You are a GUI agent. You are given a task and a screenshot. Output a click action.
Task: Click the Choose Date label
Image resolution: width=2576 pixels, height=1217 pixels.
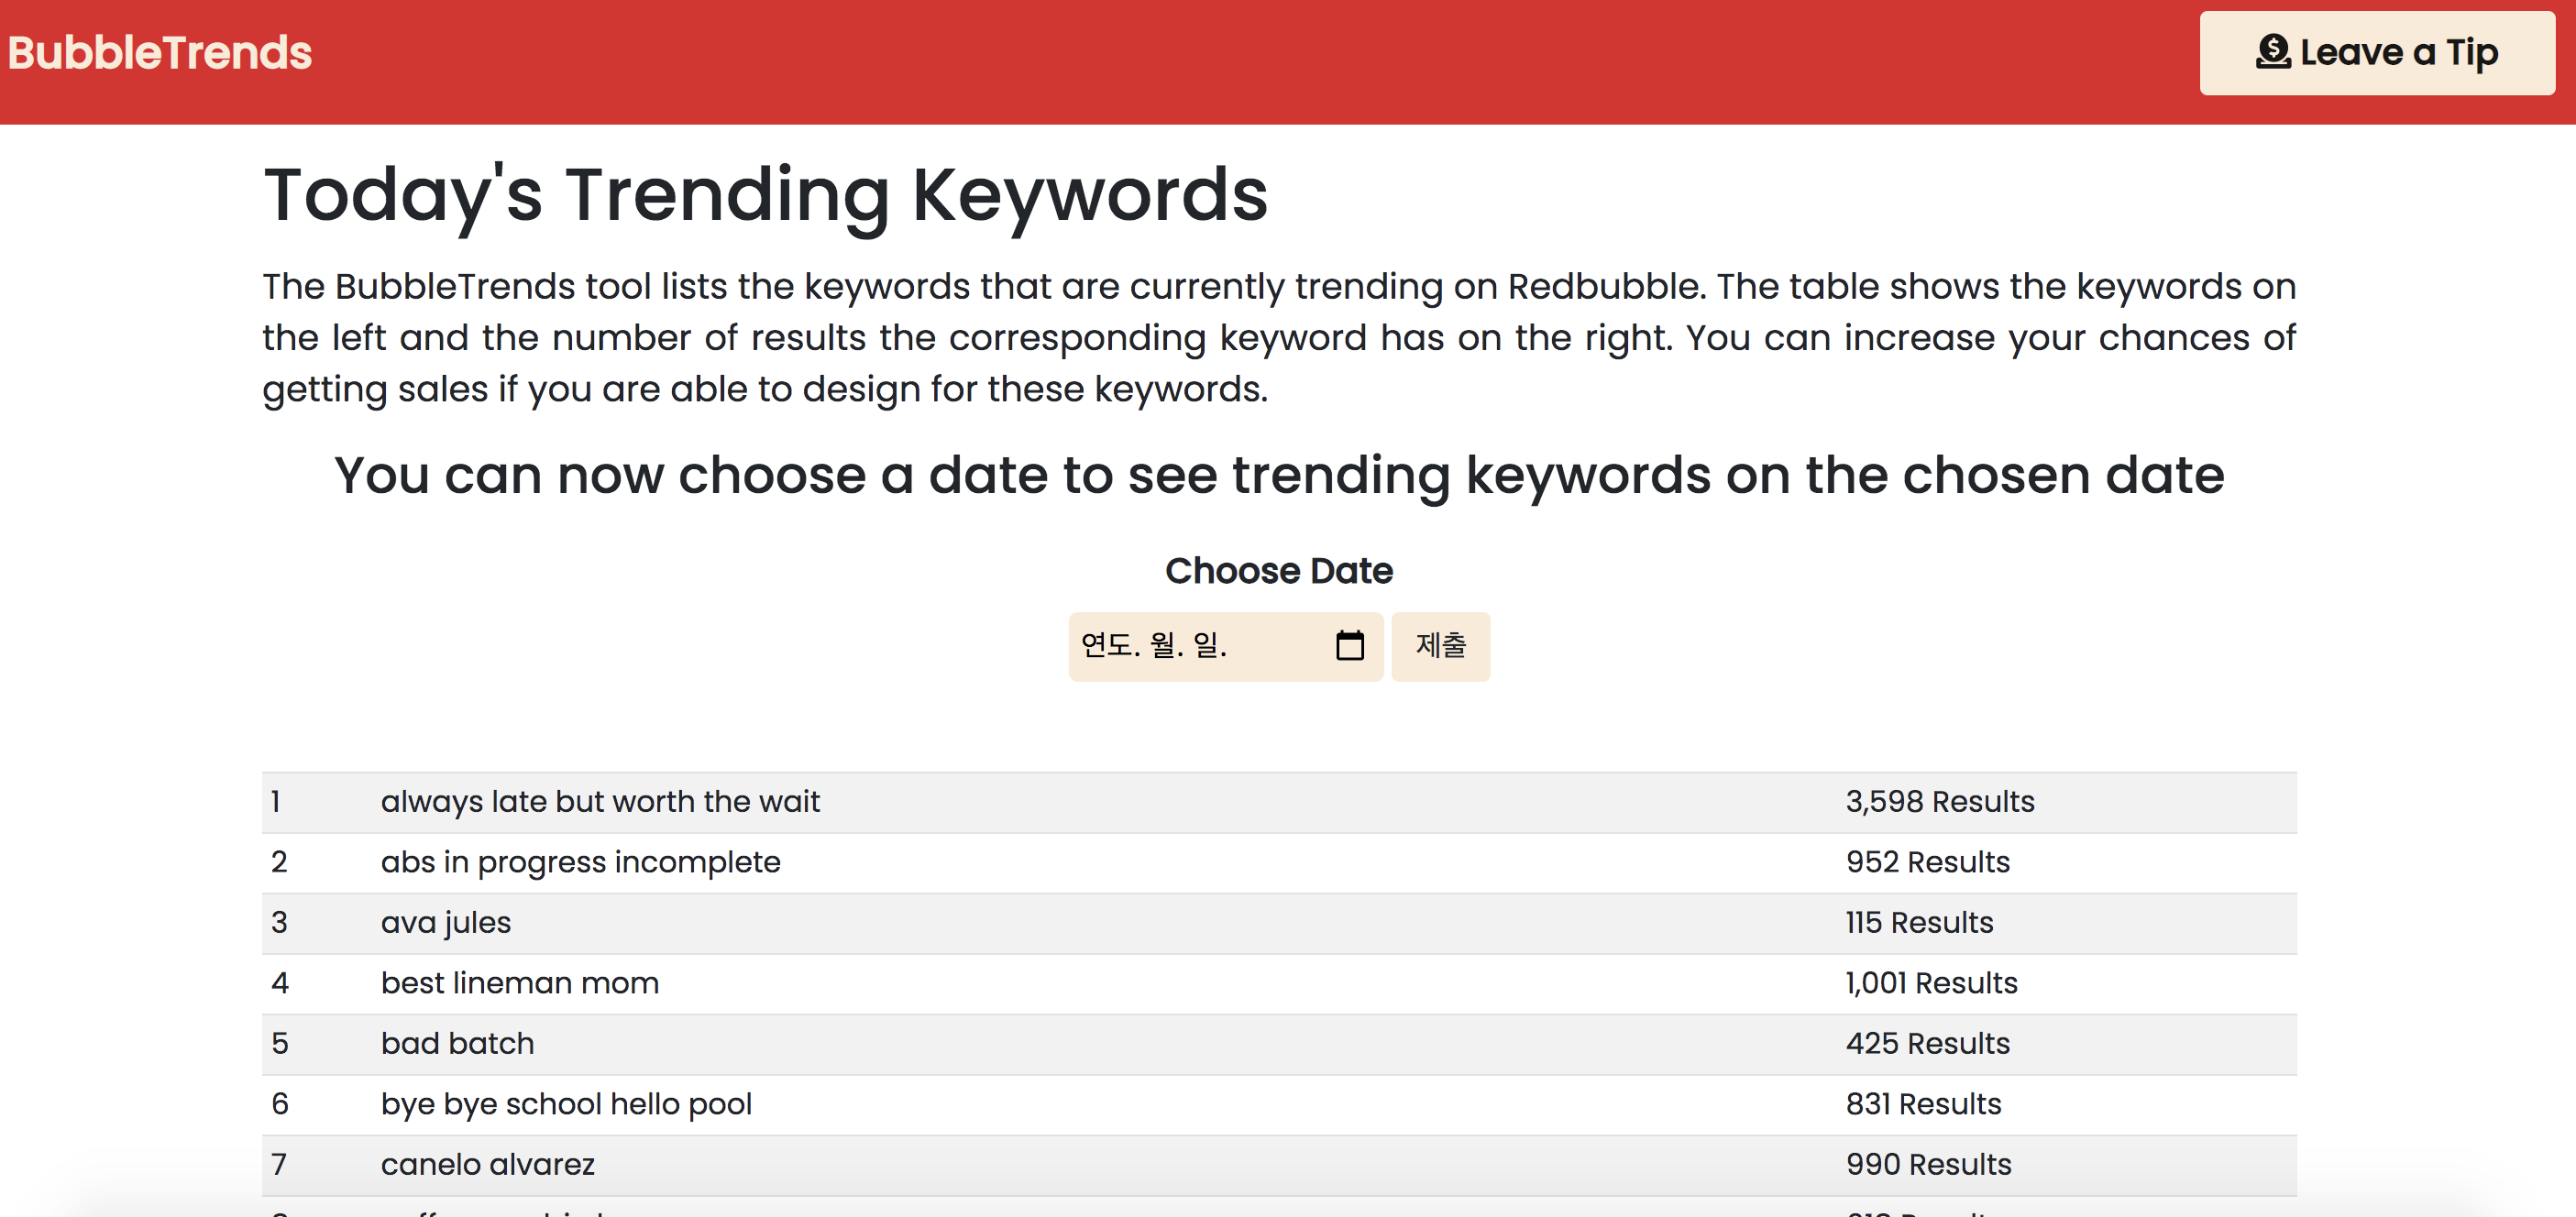point(1278,571)
